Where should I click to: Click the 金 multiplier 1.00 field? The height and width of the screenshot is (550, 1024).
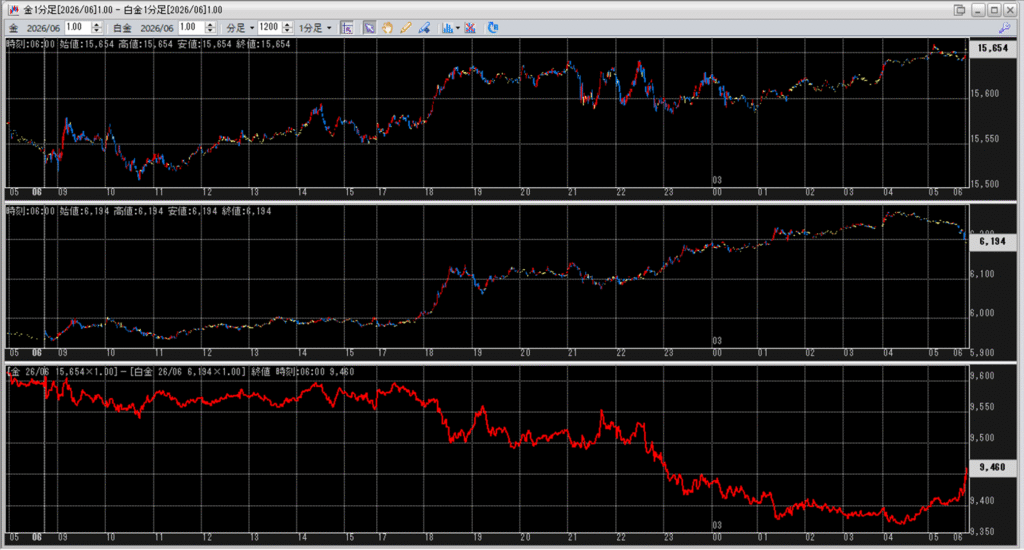point(77,28)
